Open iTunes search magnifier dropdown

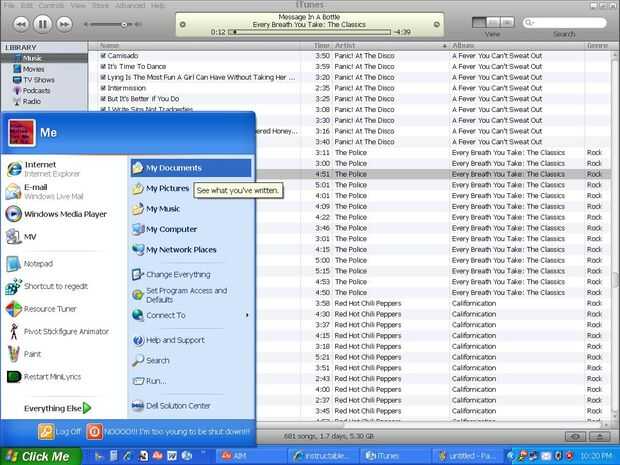pos(529,23)
